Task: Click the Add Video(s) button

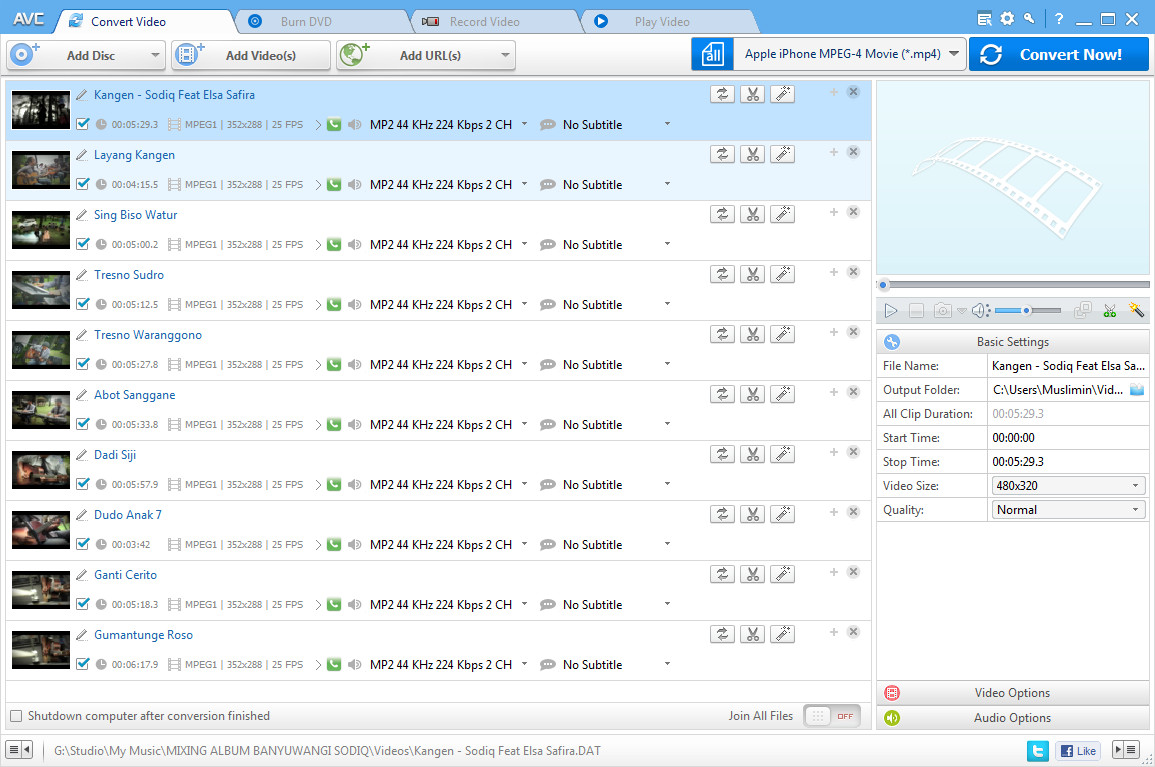Action: [250, 55]
